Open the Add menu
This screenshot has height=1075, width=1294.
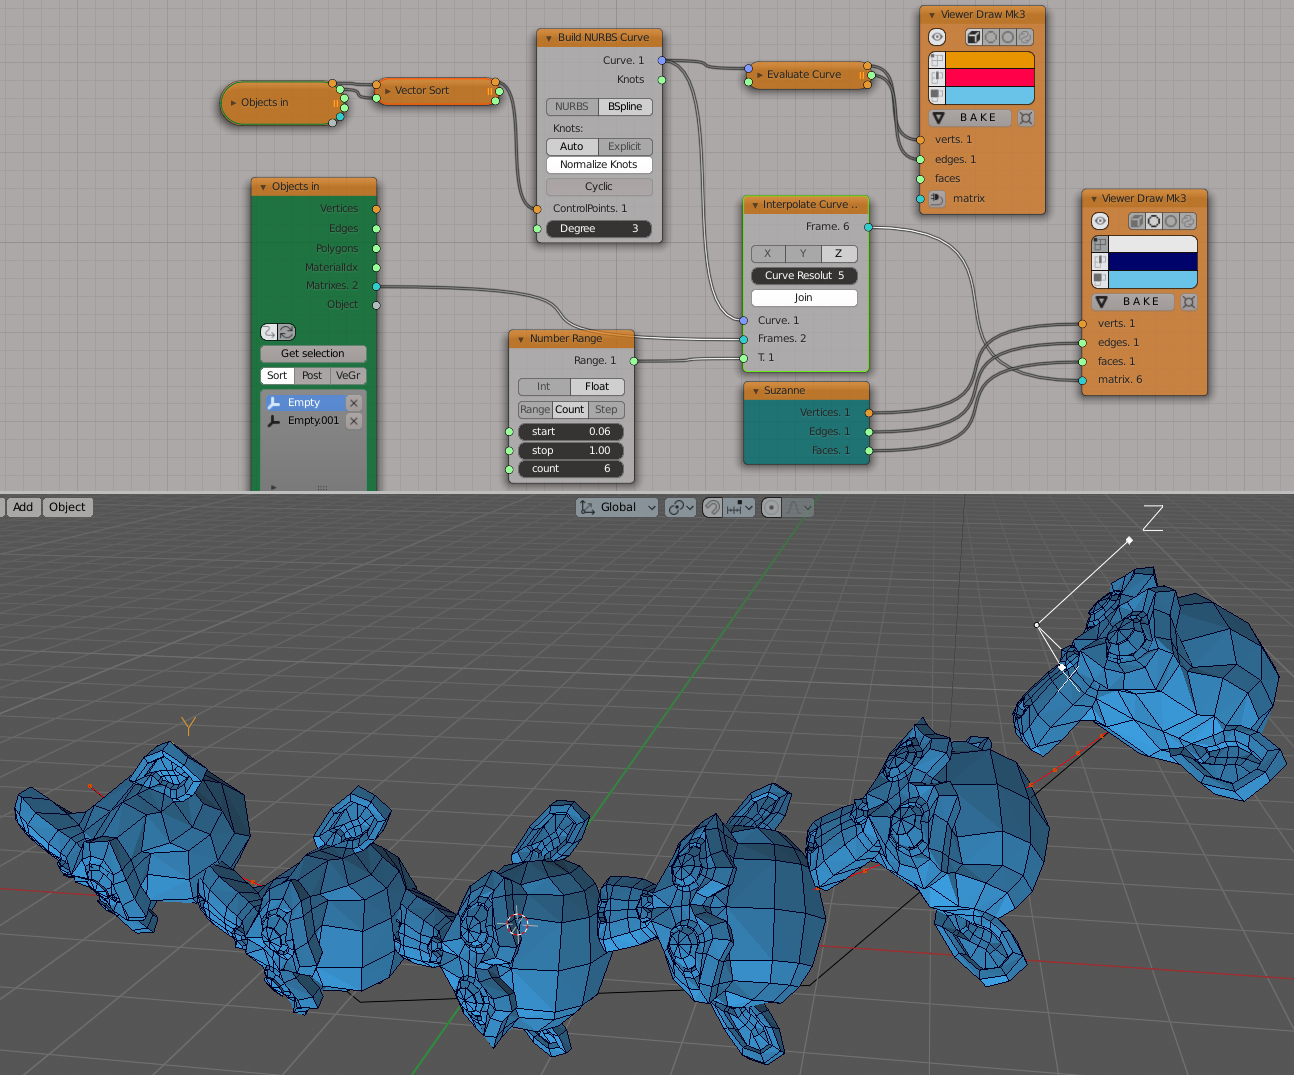pos(23,507)
